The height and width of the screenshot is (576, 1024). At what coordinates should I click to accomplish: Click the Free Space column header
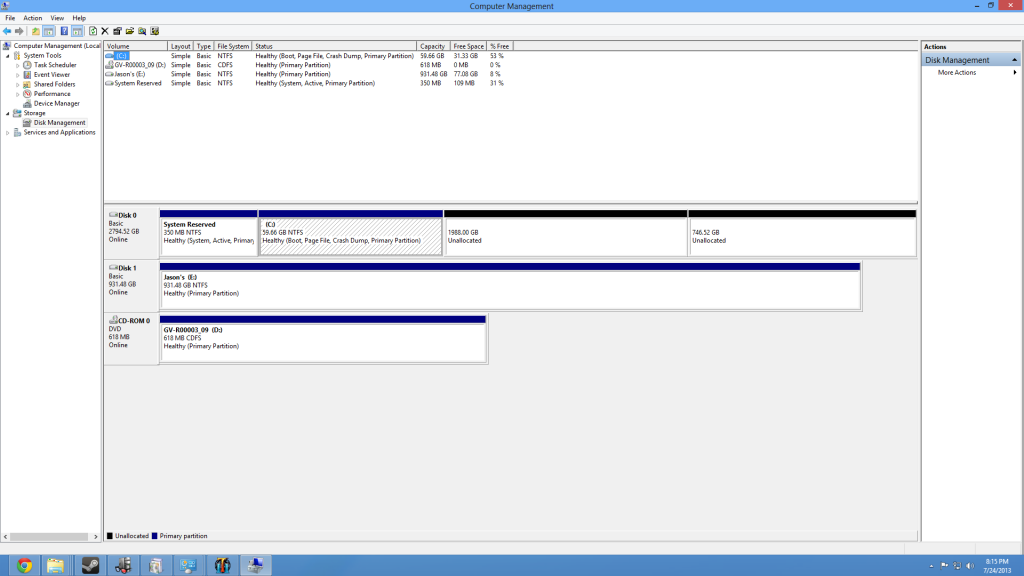[x=467, y=46]
